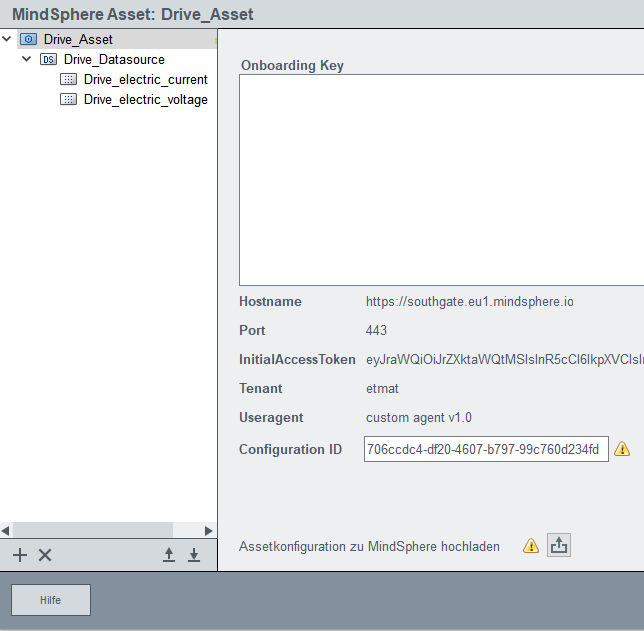Click warning icon beside upload button
The height and width of the screenshot is (631, 644).
531,546
